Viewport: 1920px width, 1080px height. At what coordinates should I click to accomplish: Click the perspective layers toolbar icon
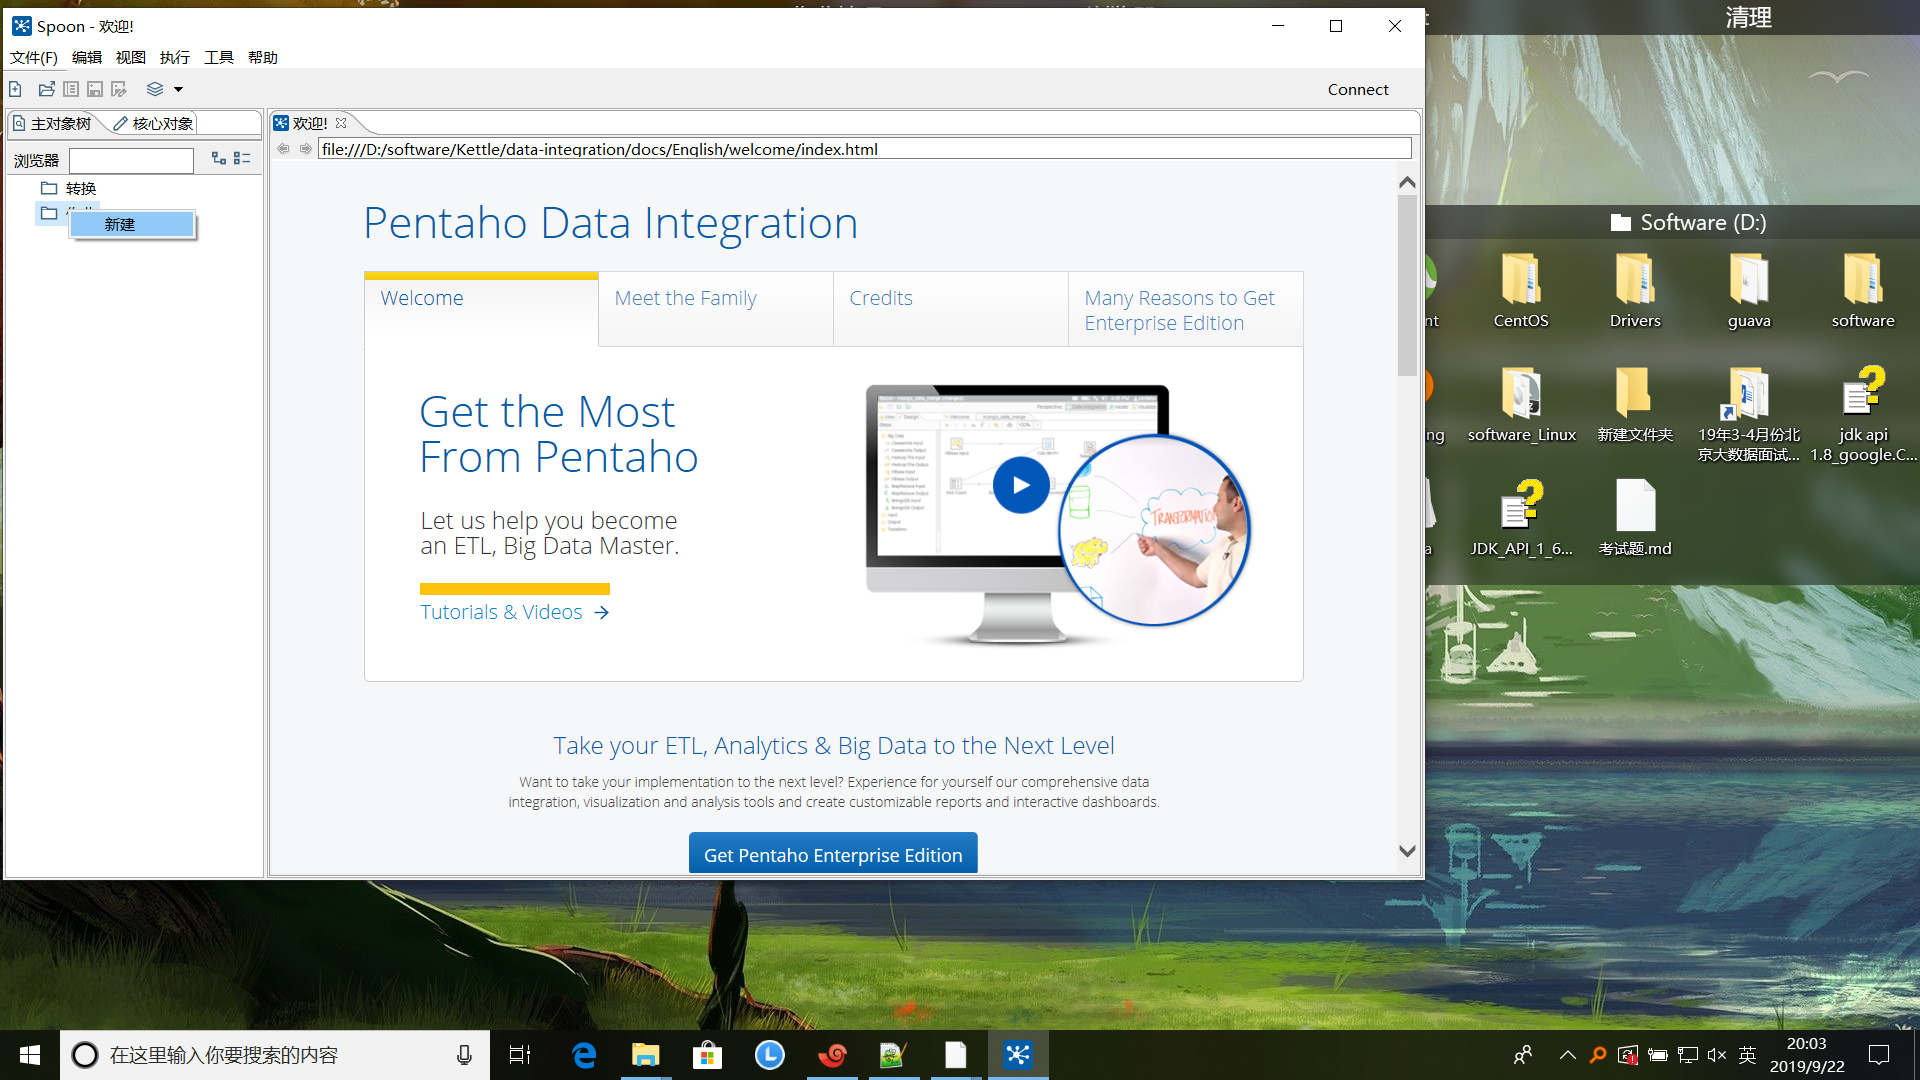pos(155,89)
